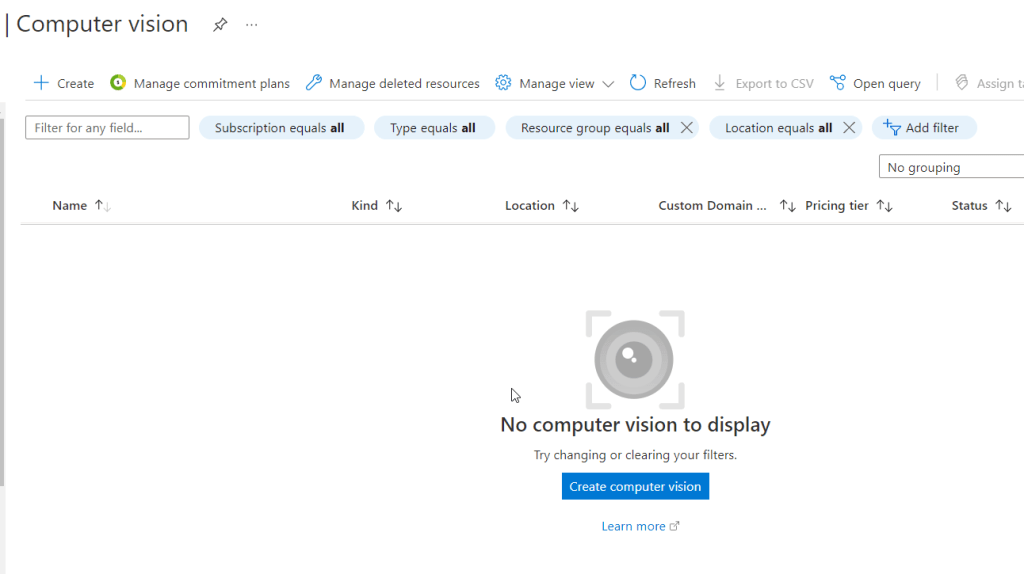Expand the Manage view dropdown
The height and width of the screenshot is (574, 1024).
(554, 83)
